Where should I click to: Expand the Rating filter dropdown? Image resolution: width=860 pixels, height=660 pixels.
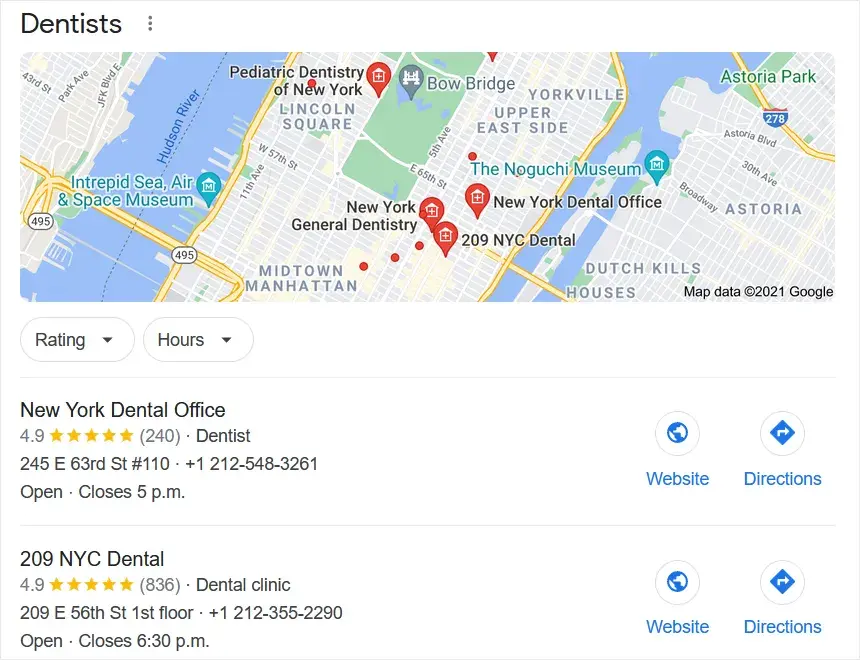click(77, 340)
